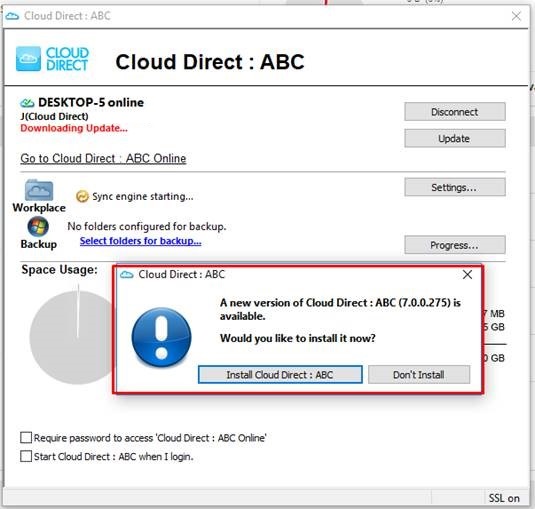535x509 pixels.
Task: Open the Progress… window
Action: click(455, 245)
